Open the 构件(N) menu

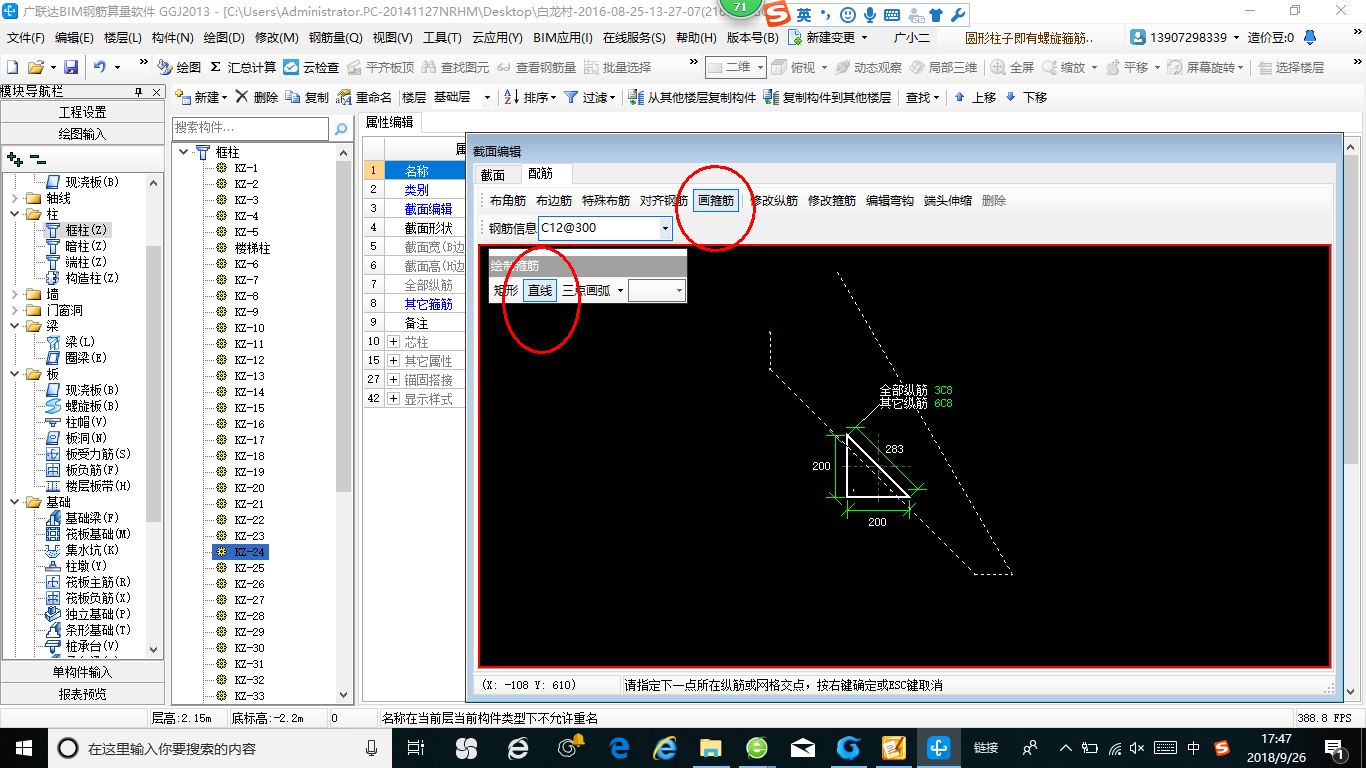(x=172, y=38)
